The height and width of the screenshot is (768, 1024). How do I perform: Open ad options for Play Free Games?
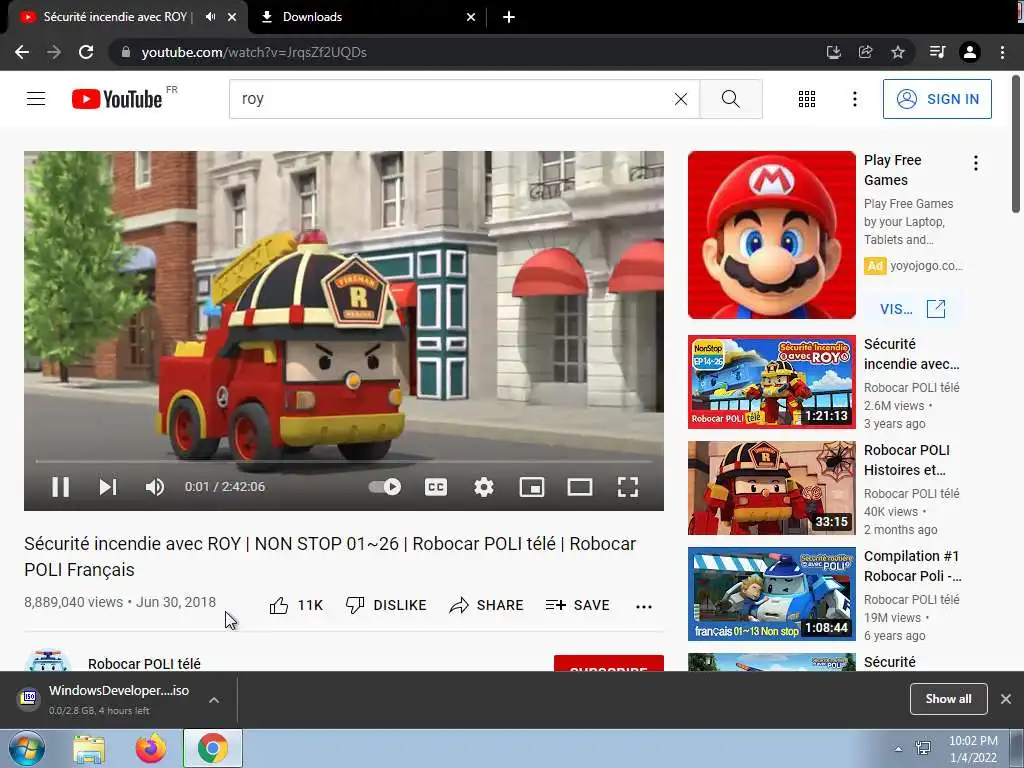point(976,163)
